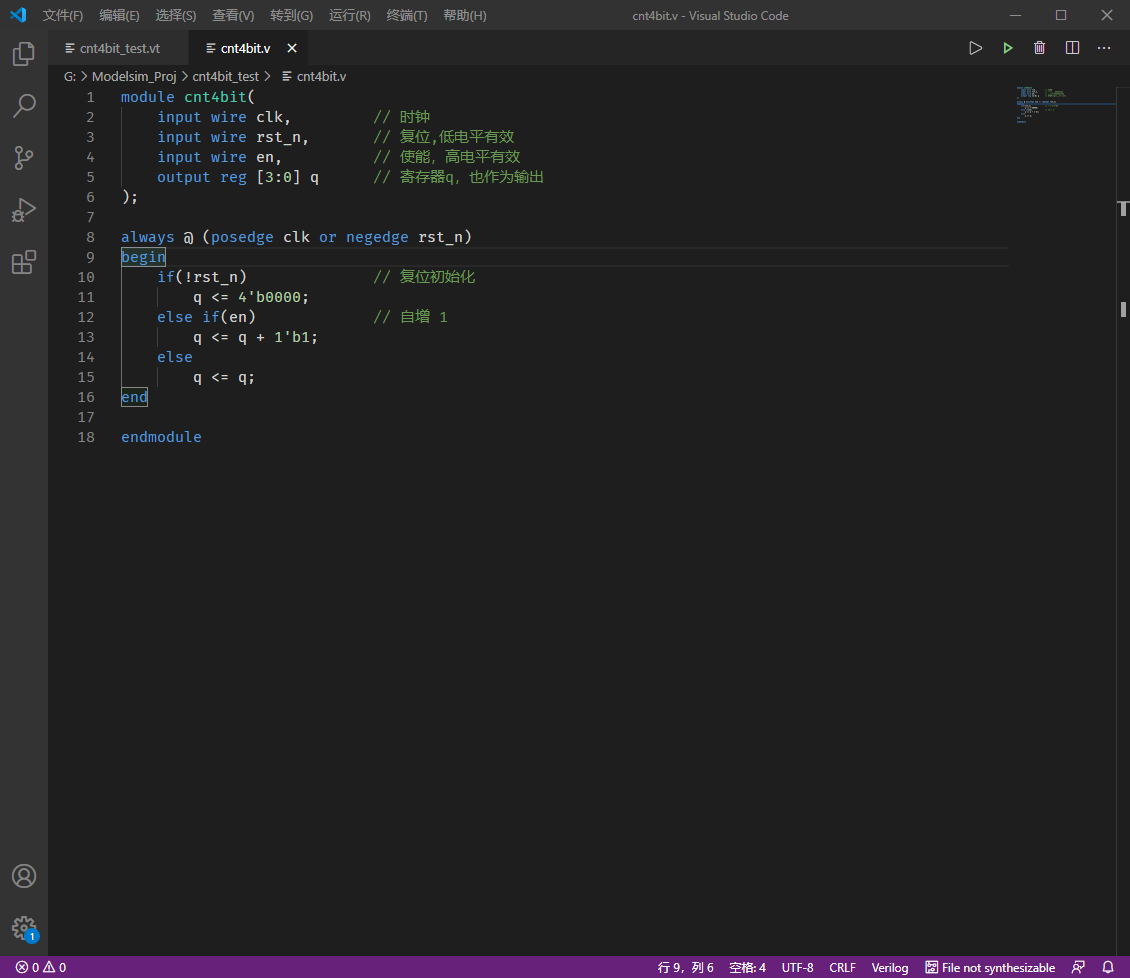The height and width of the screenshot is (978, 1130).
Task: Open the 文件(F) menu
Action: [x=63, y=16]
